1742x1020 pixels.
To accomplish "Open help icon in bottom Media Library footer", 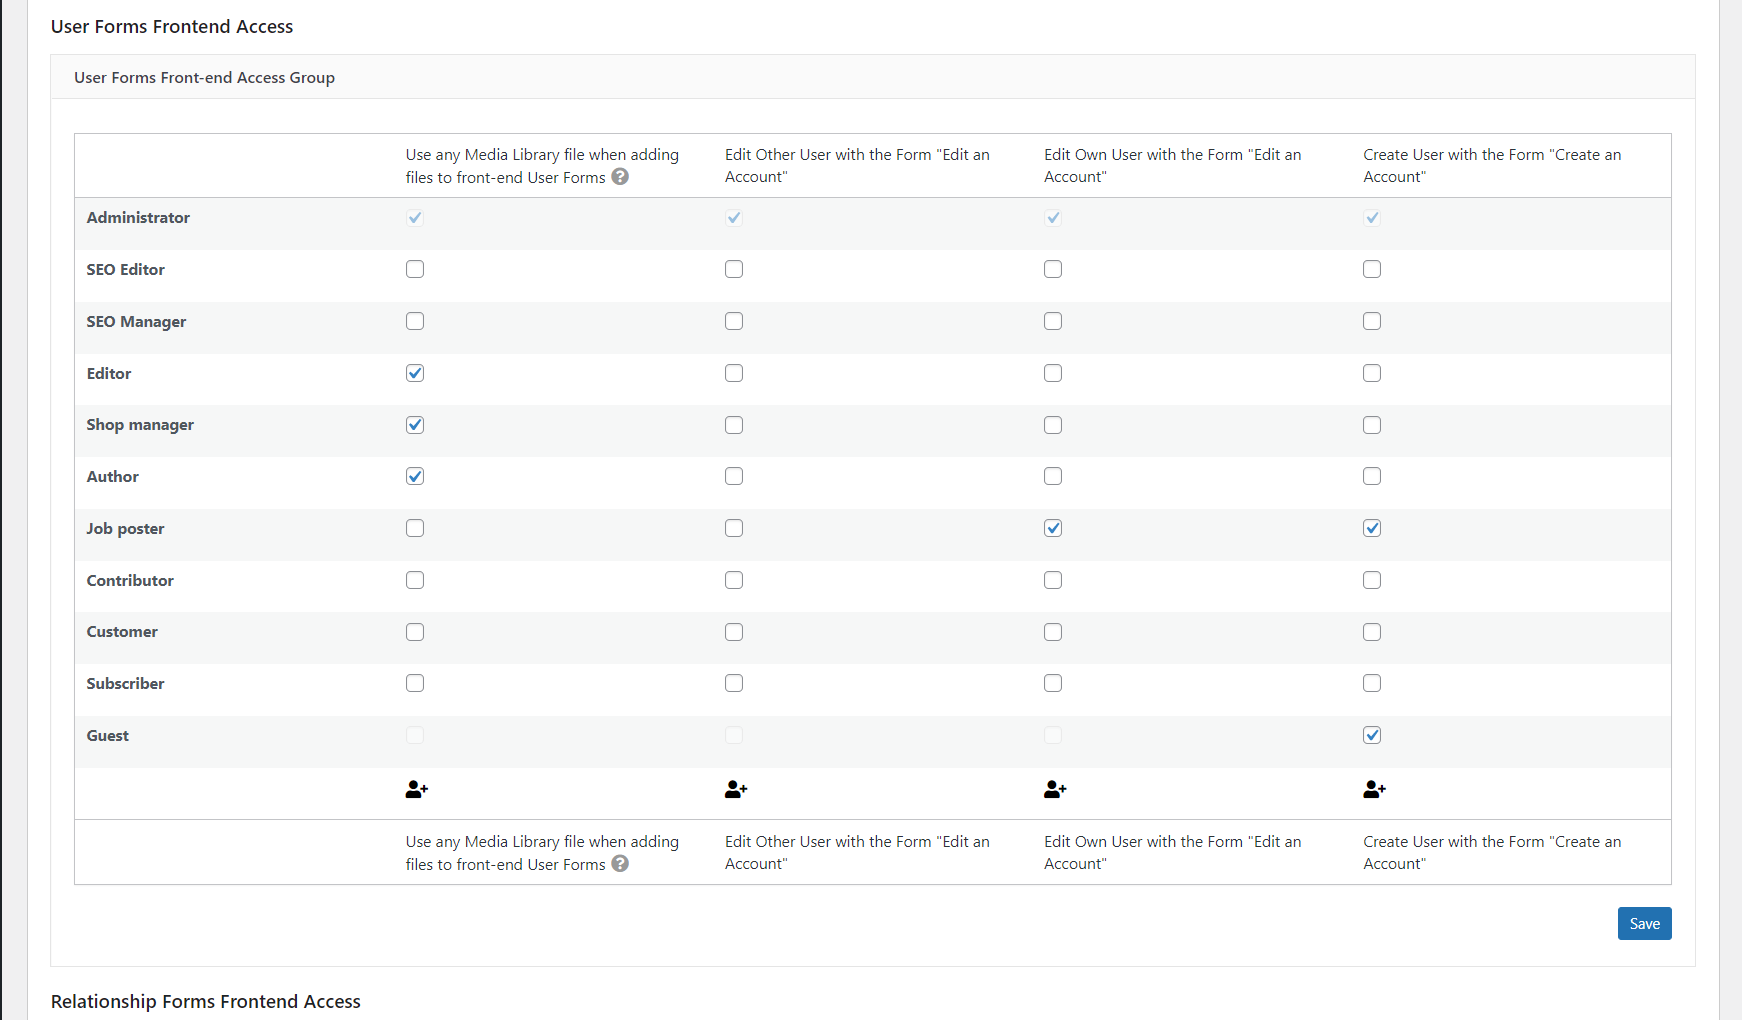I will [x=620, y=864].
